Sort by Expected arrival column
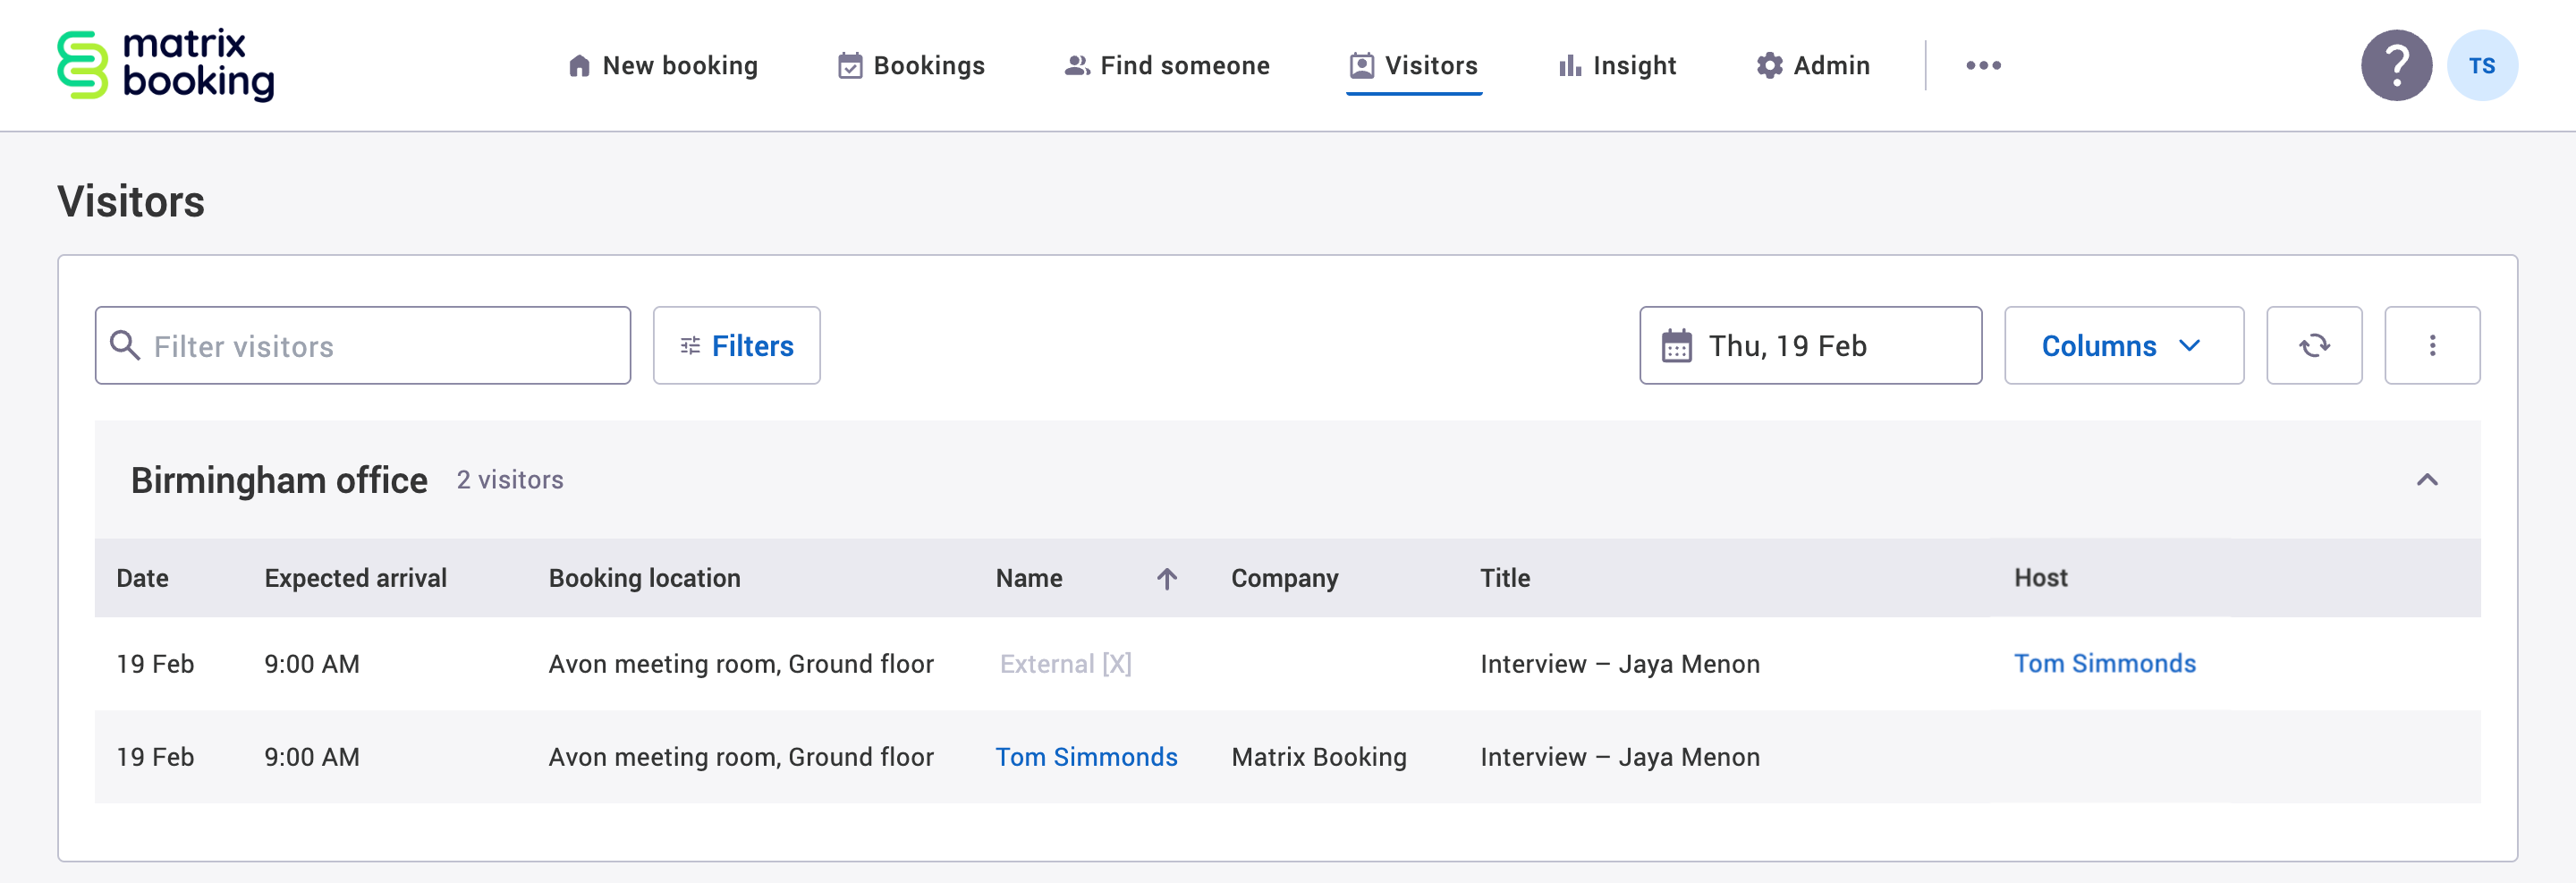2576x883 pixels. [x=355, y=578]
